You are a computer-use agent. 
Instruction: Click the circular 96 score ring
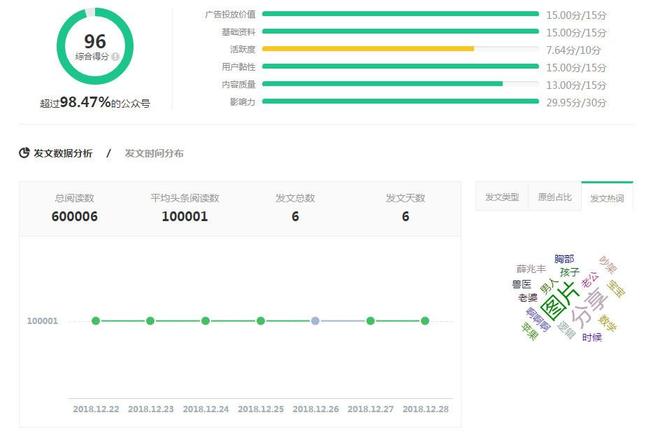tap(95, 46)
